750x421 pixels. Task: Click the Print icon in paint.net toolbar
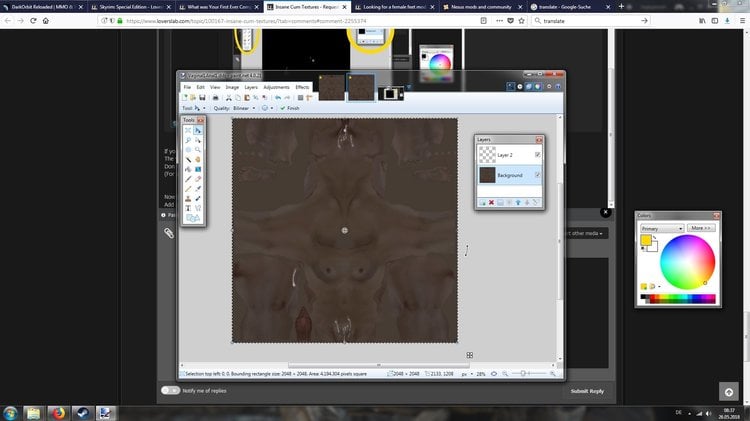[216, 98]
